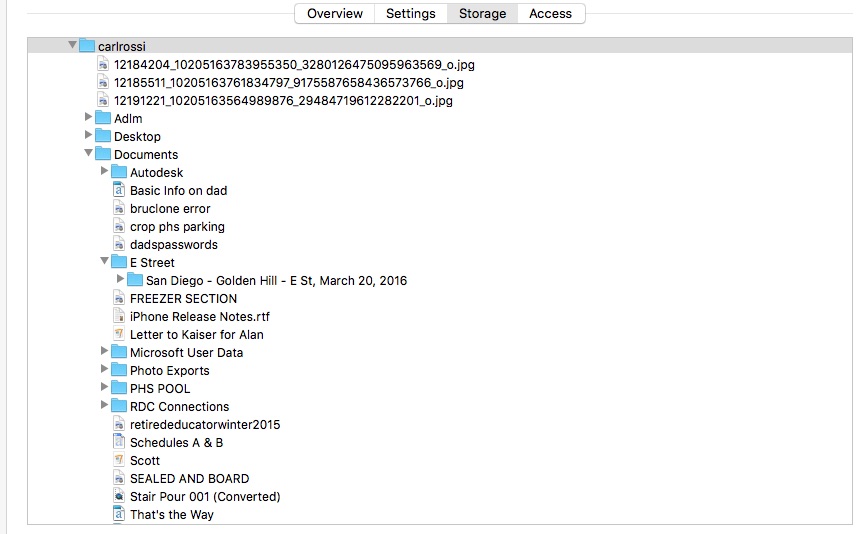Switch to the Access tab

[550, 13]
